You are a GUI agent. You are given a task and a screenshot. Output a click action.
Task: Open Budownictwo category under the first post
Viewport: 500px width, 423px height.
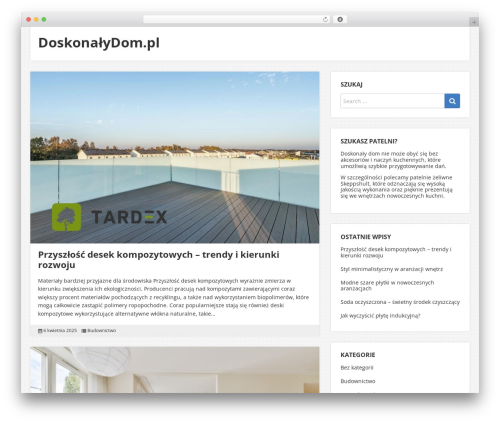tap(102, 331)
